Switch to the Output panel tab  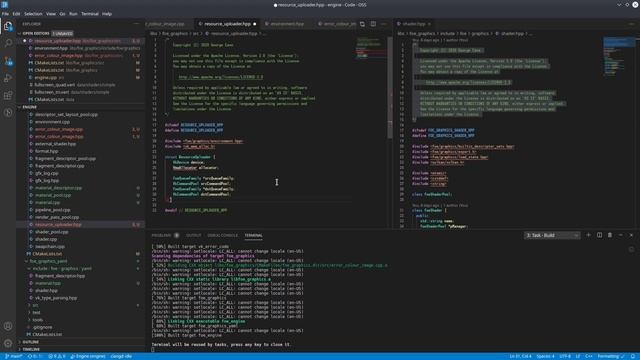pos(193,235)
